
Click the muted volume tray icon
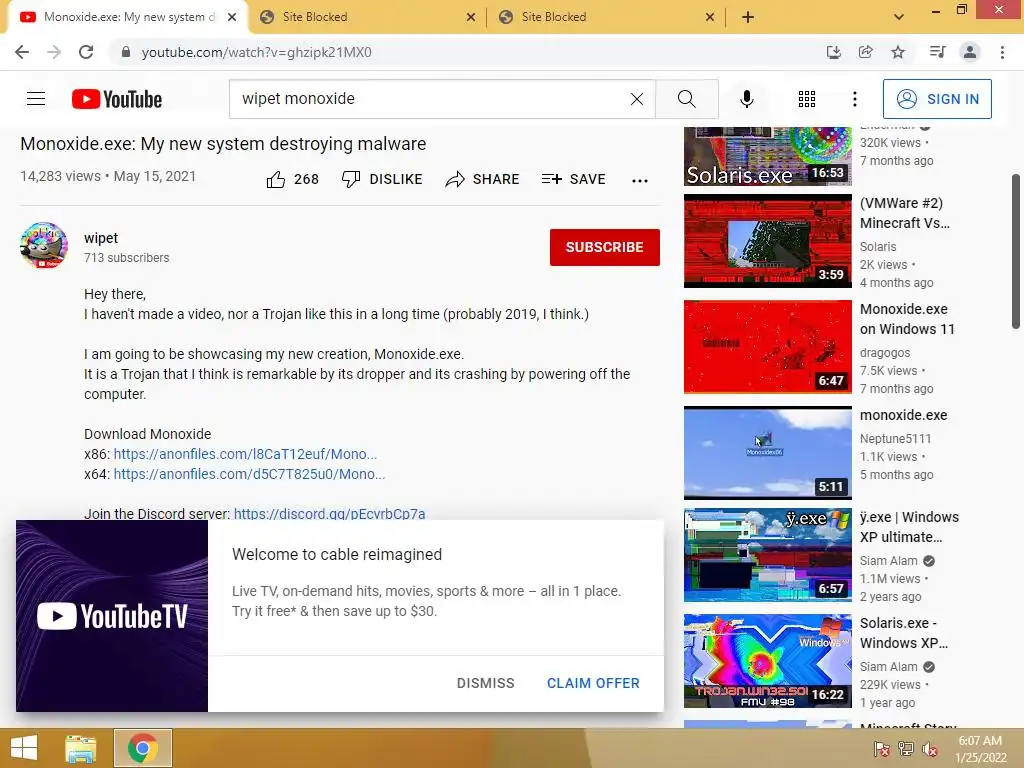click(930, 749)
